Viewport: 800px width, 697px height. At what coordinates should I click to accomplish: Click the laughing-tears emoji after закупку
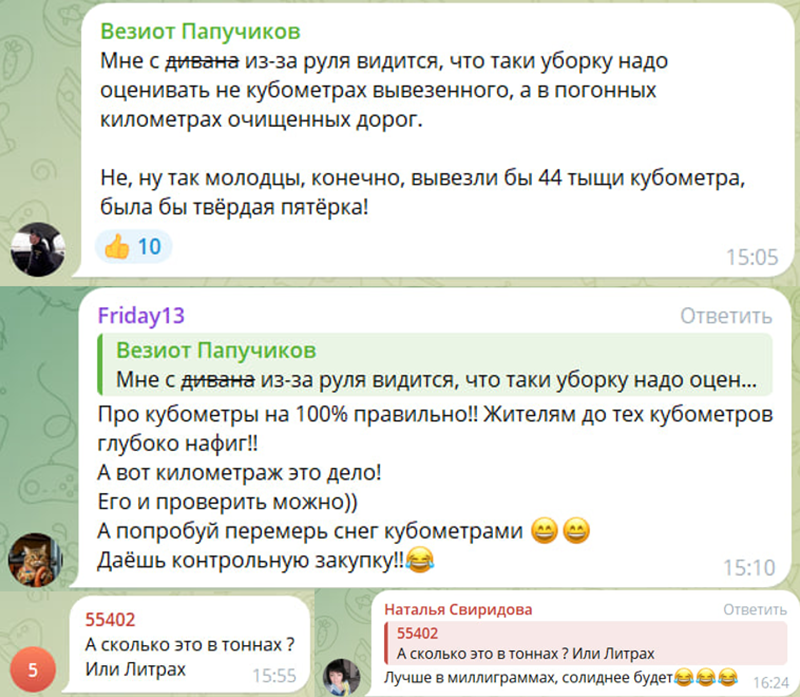(x=420, y=559)
